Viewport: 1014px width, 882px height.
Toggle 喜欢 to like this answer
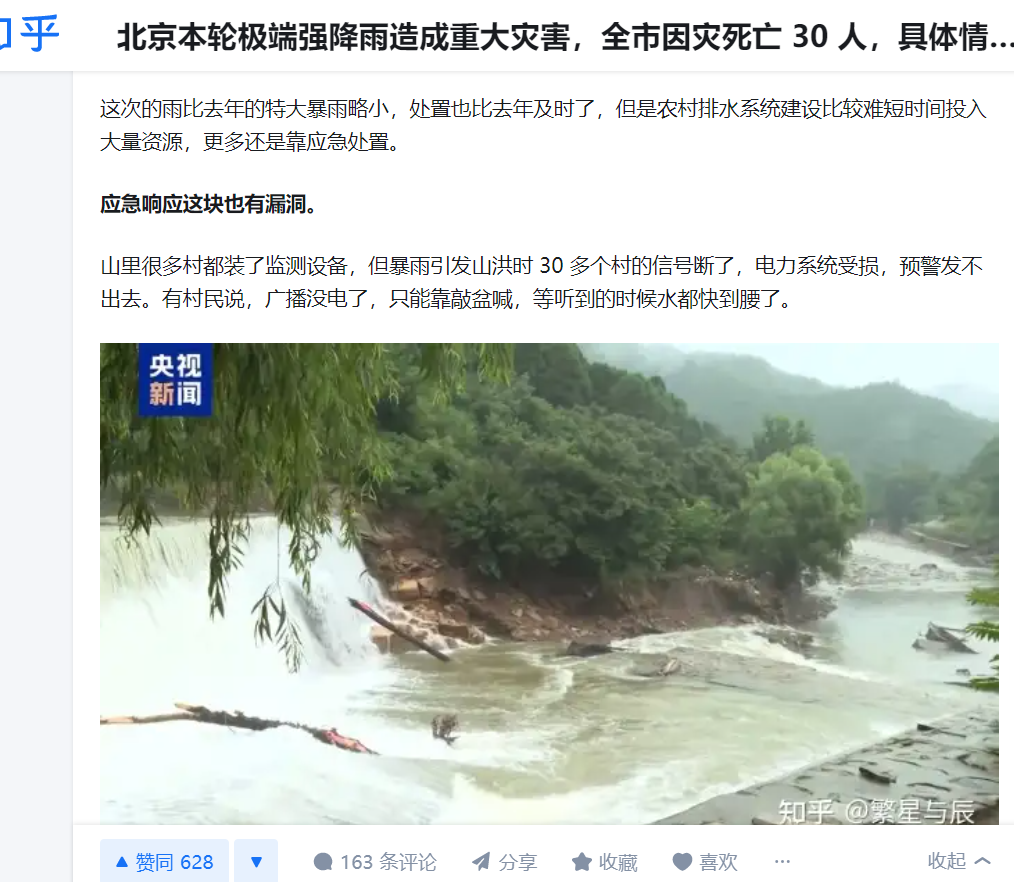pos(705,861)
